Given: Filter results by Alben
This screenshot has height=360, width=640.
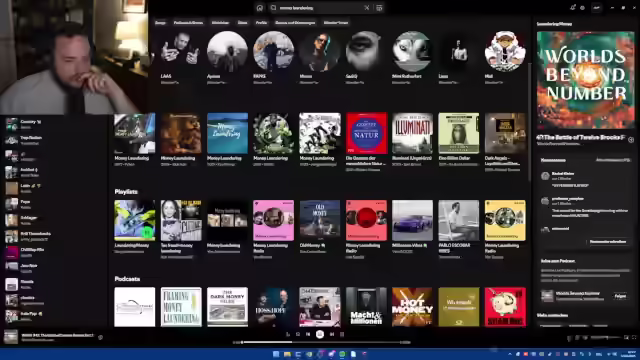Looking at the screenshot, I should tap(242, 23).
